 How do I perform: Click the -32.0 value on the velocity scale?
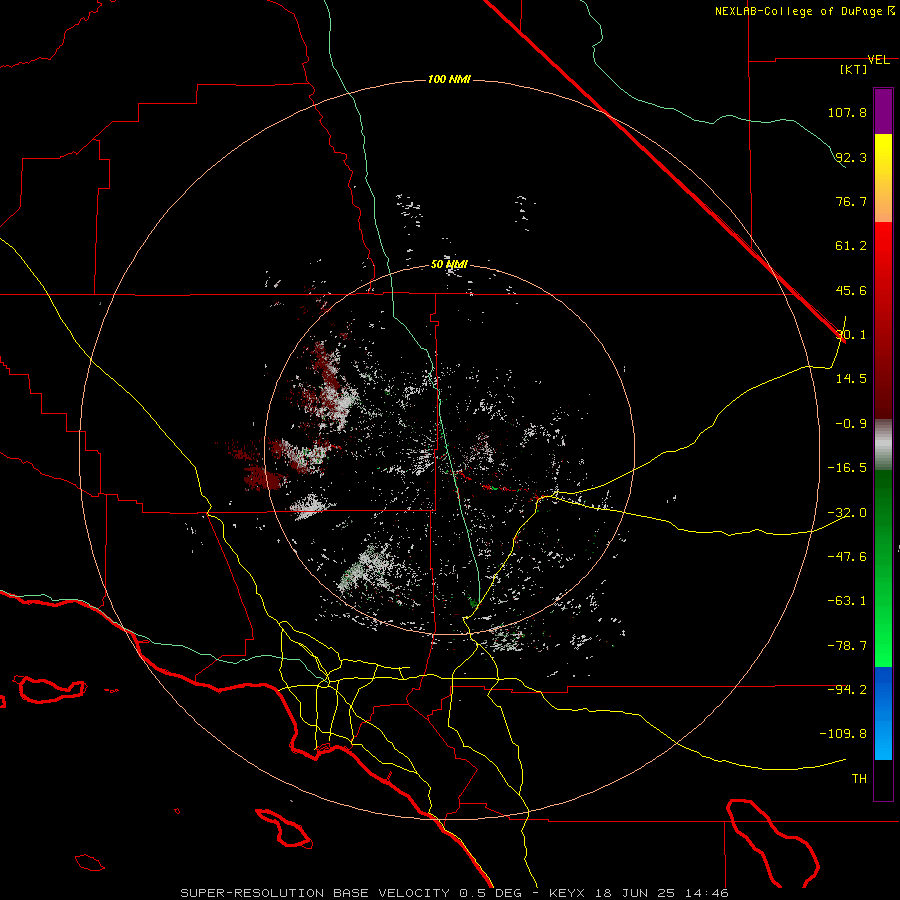(847, 513)
